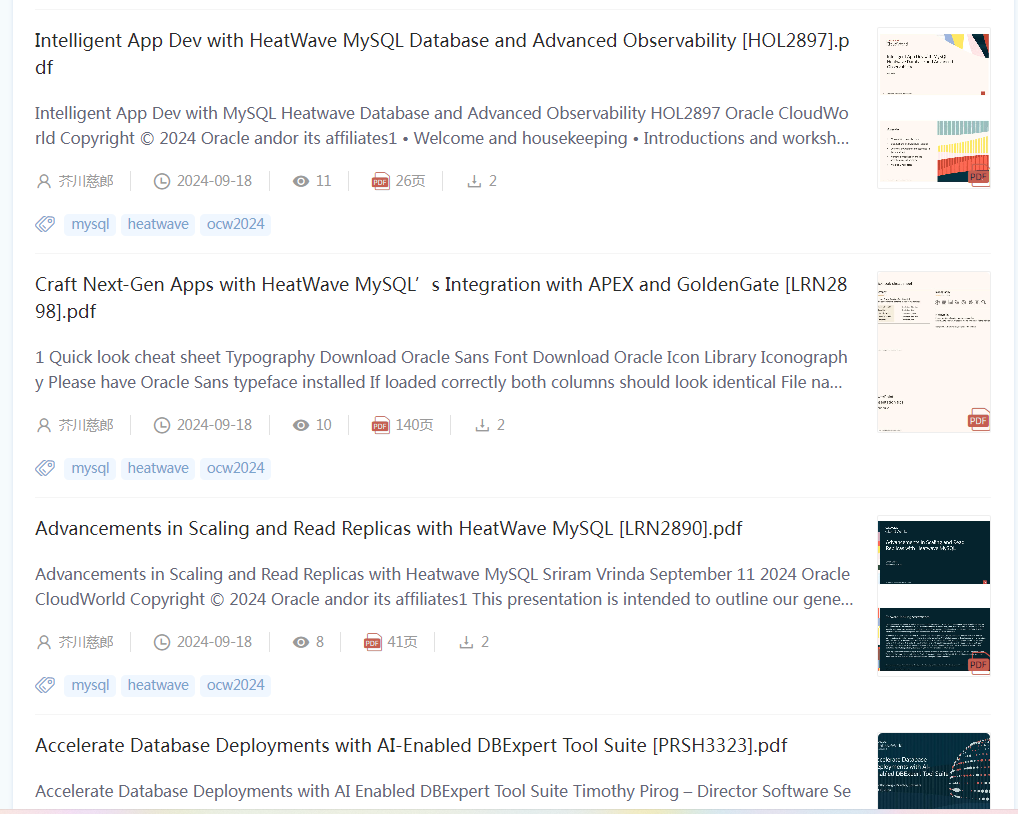Viewport: 1018px width, 814px height.
Task: Click download icon in LRN2890 document row
Action: [467, 642]
